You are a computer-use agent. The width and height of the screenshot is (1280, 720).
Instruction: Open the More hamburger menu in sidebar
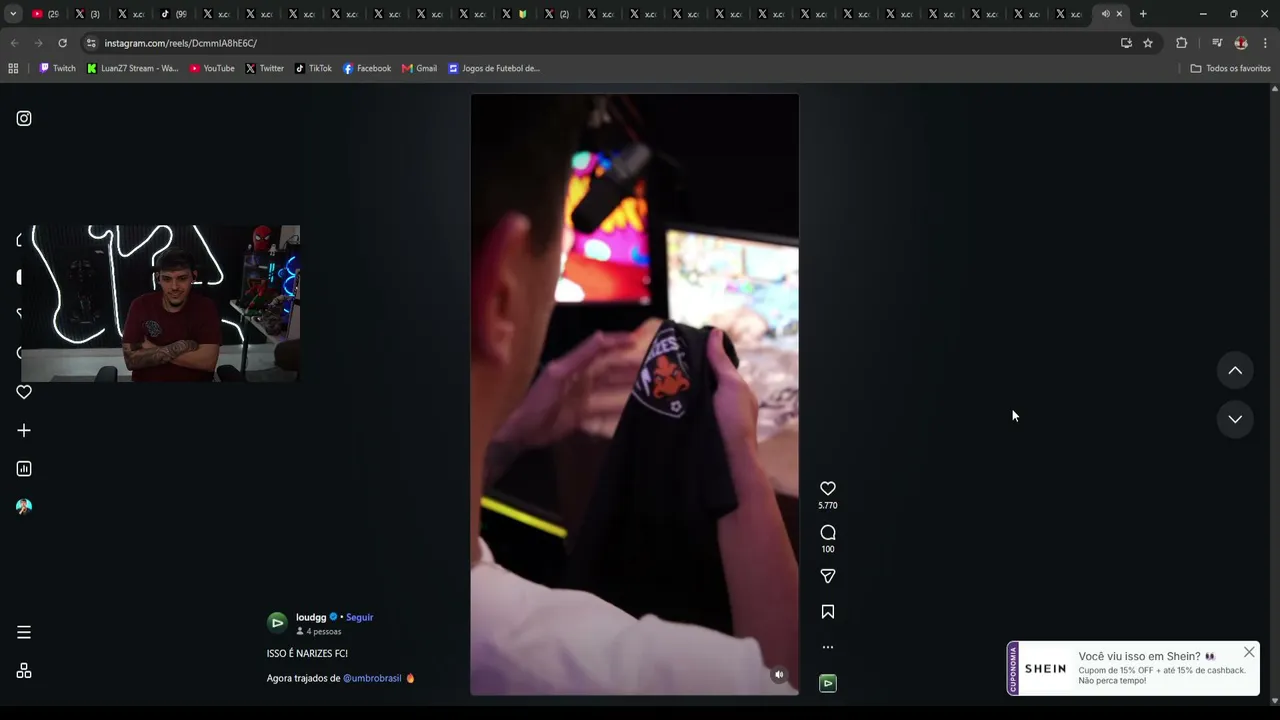point(24,632)
